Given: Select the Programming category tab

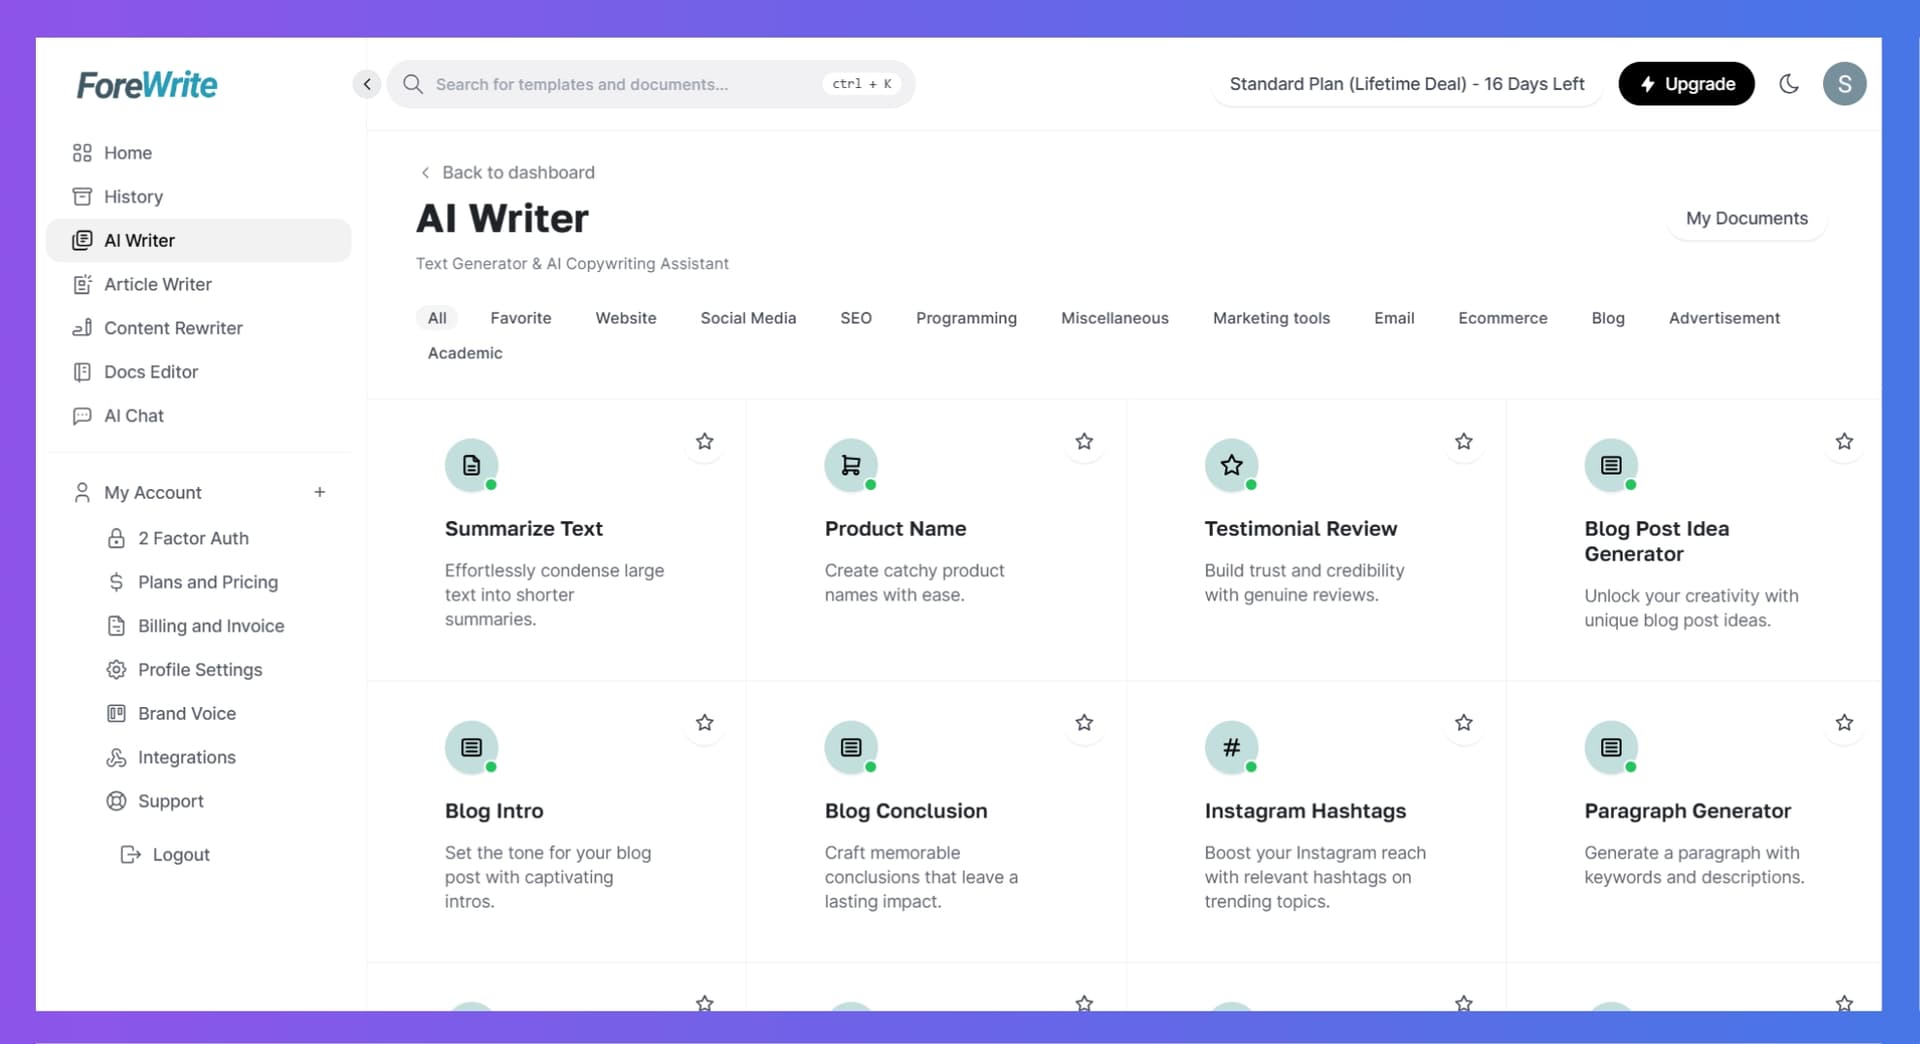Looking at the screenshot, I should (966, 318).
